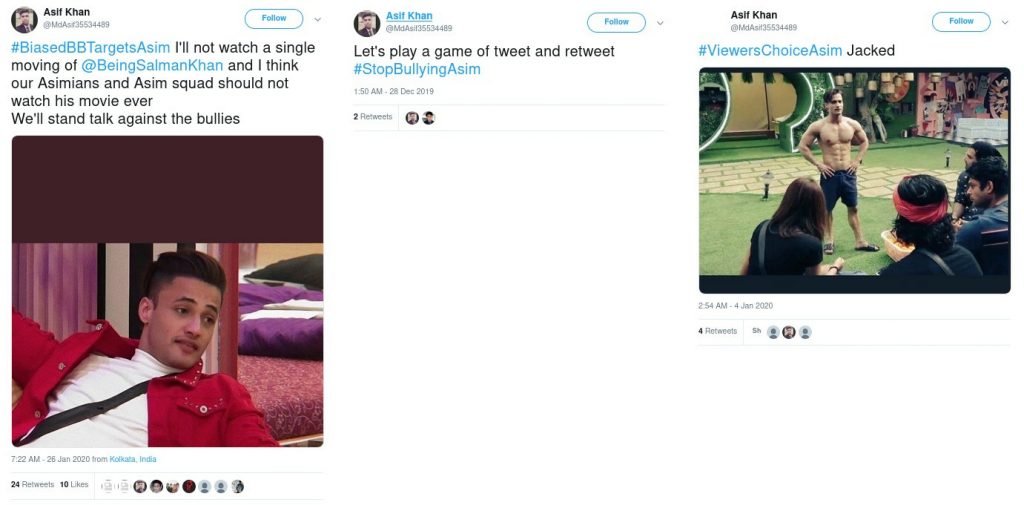Open first retweeter avatar under StopBullyingAsim tweet
The height and width of the screenshot is (505, 1024).
tap(412, 118)
